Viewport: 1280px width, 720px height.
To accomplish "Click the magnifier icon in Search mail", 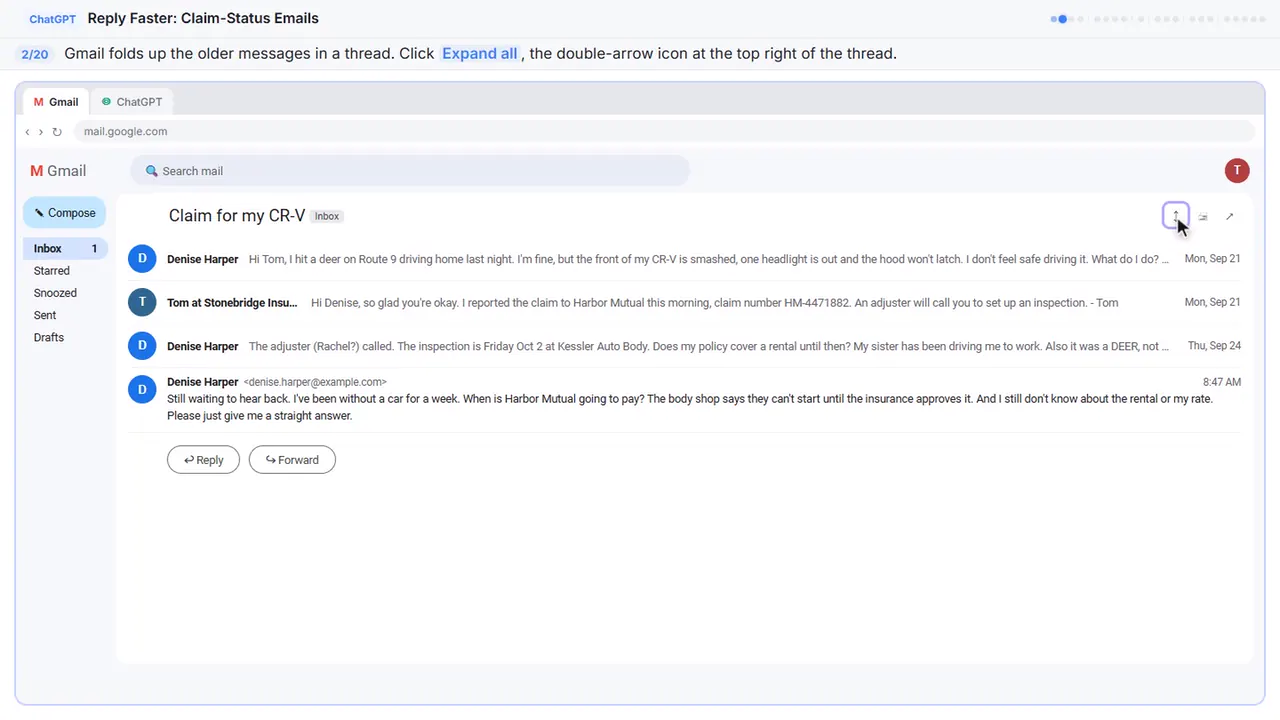I will coord(152,171).
